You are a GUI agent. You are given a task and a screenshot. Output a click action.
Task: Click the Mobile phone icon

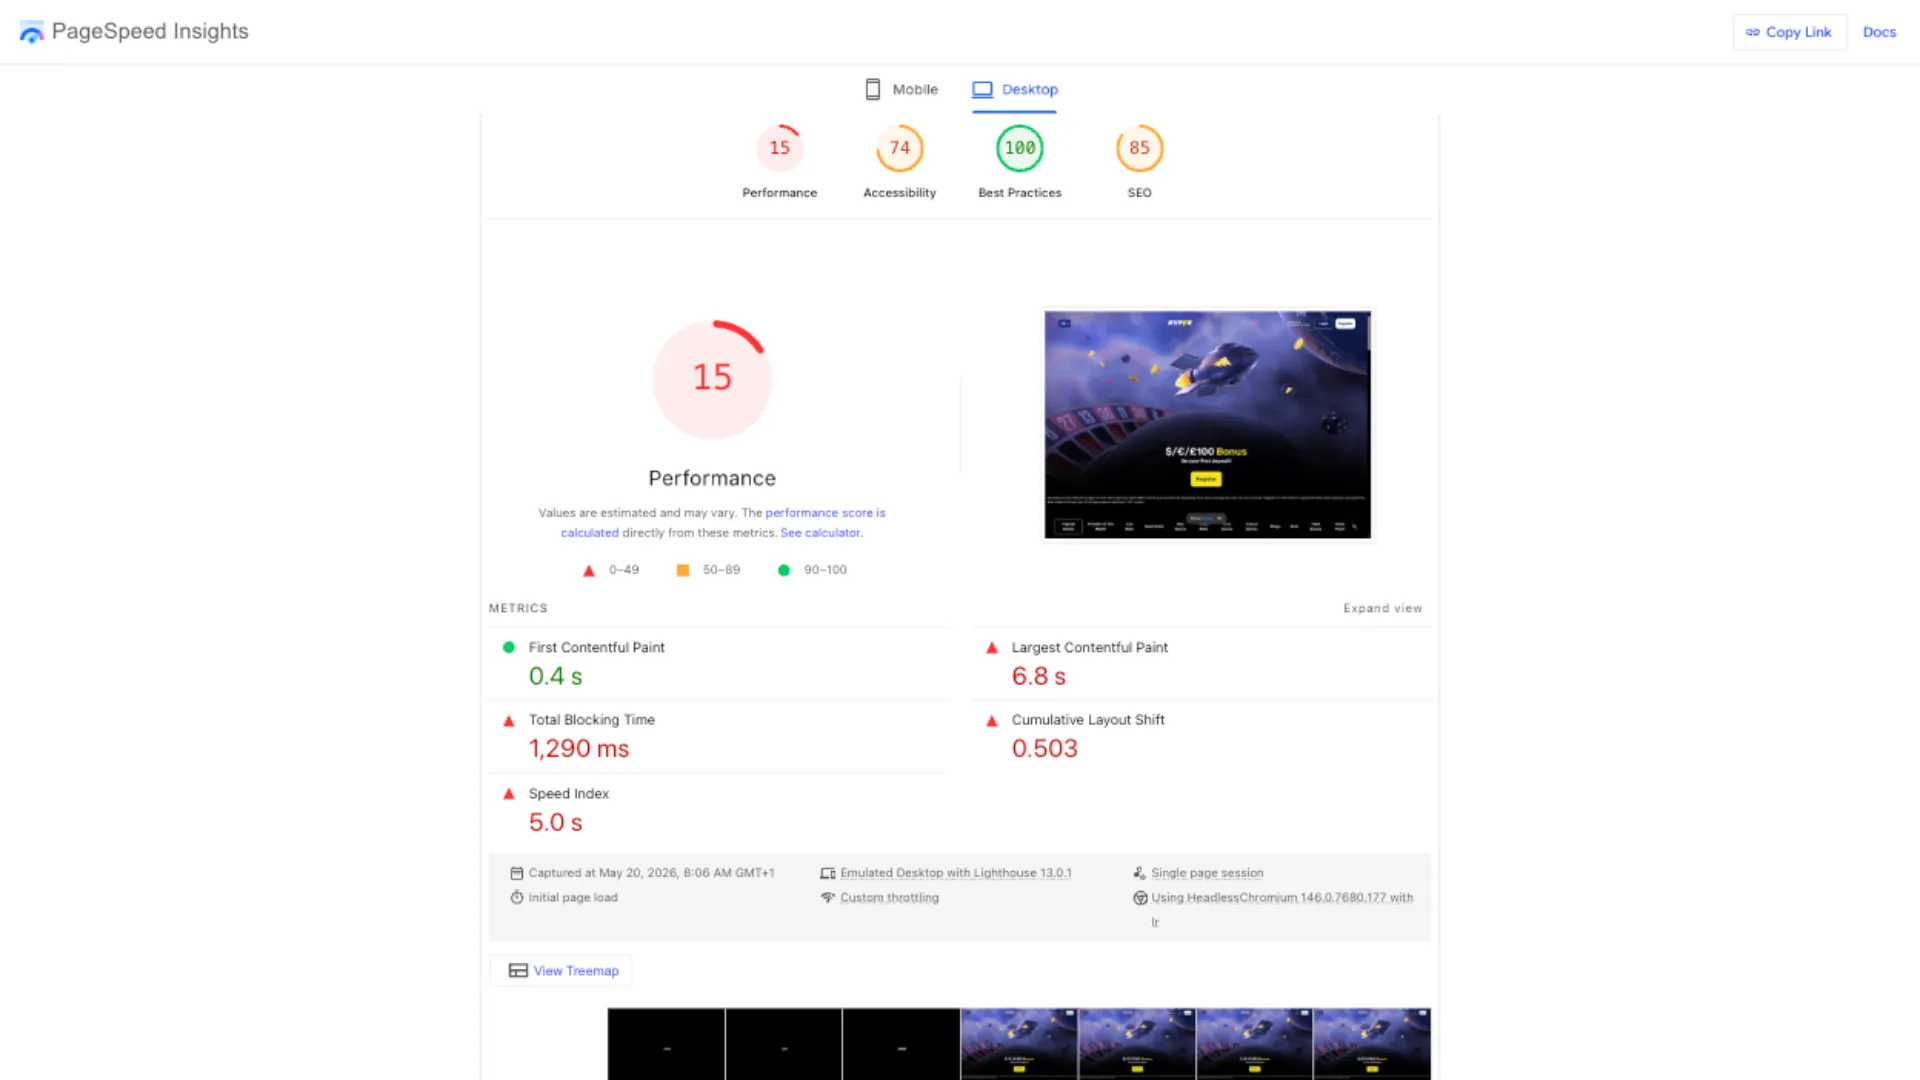tap(873, 89)
